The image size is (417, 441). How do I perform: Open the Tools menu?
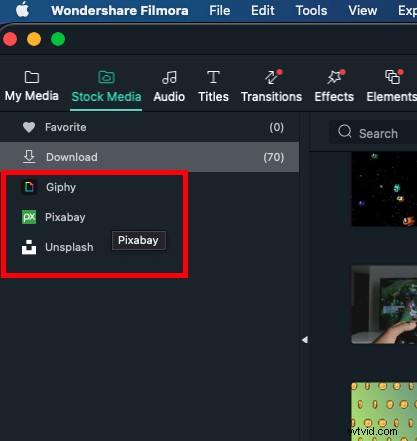click(311, 11)
